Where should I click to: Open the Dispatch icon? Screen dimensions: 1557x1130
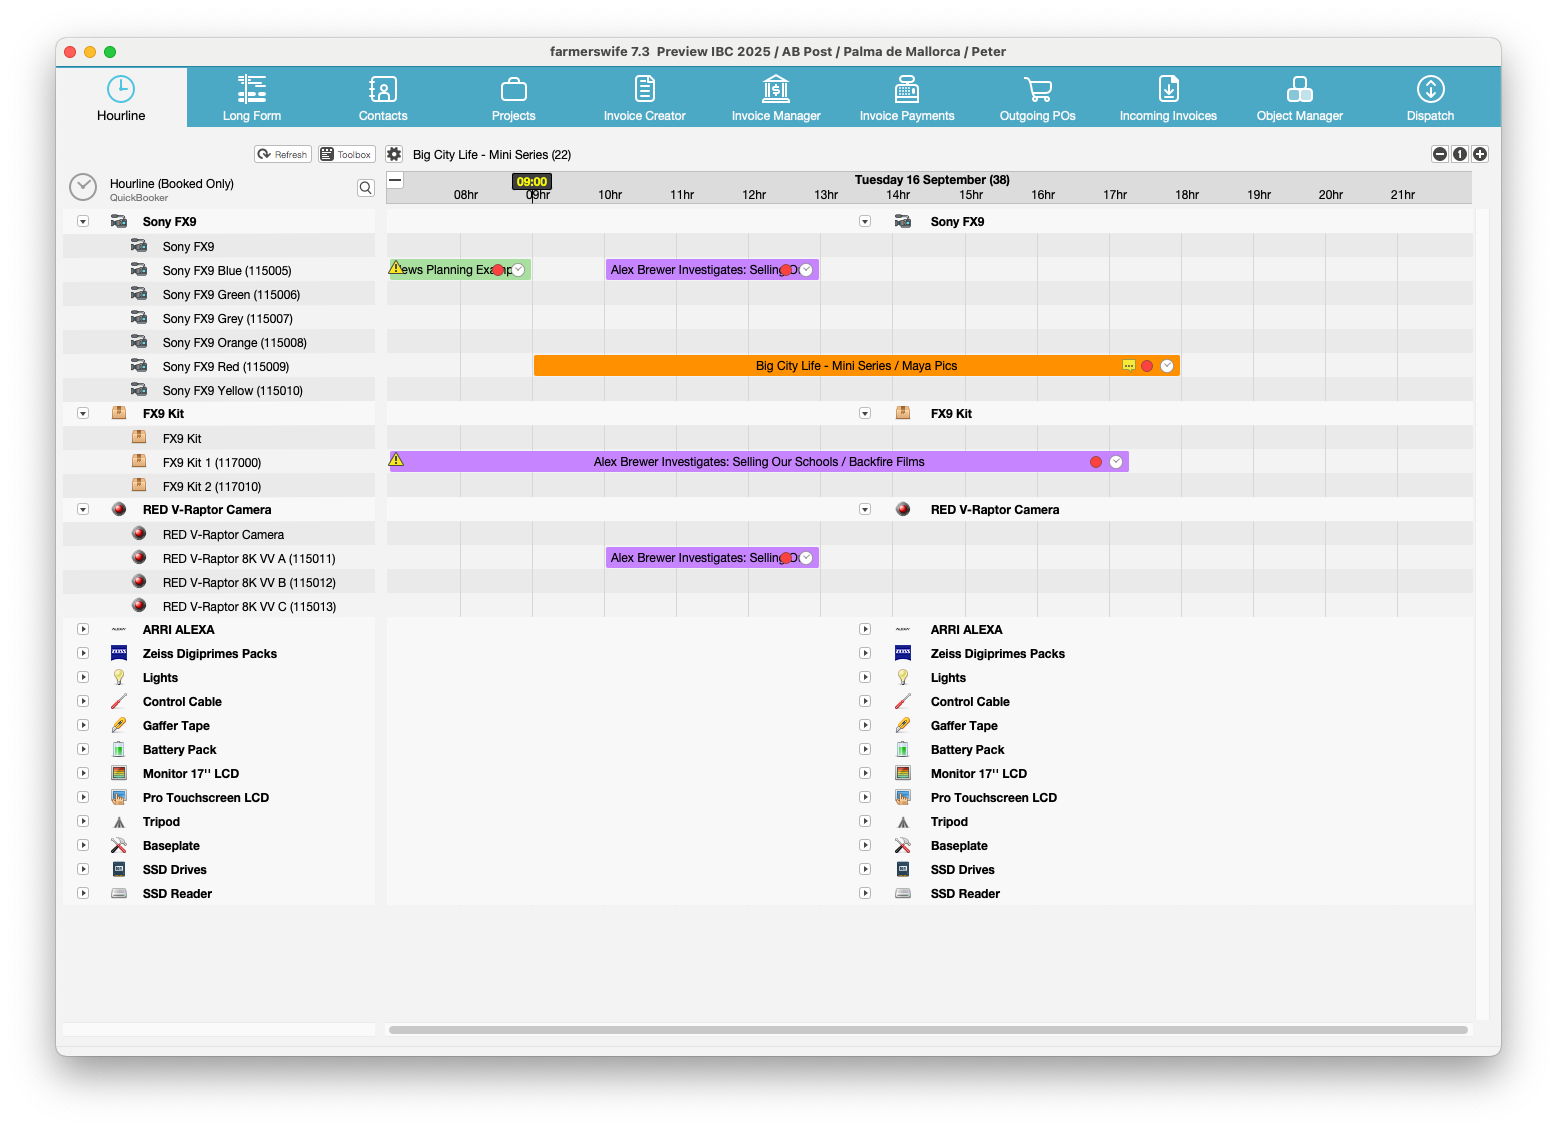coord(1431,89)
